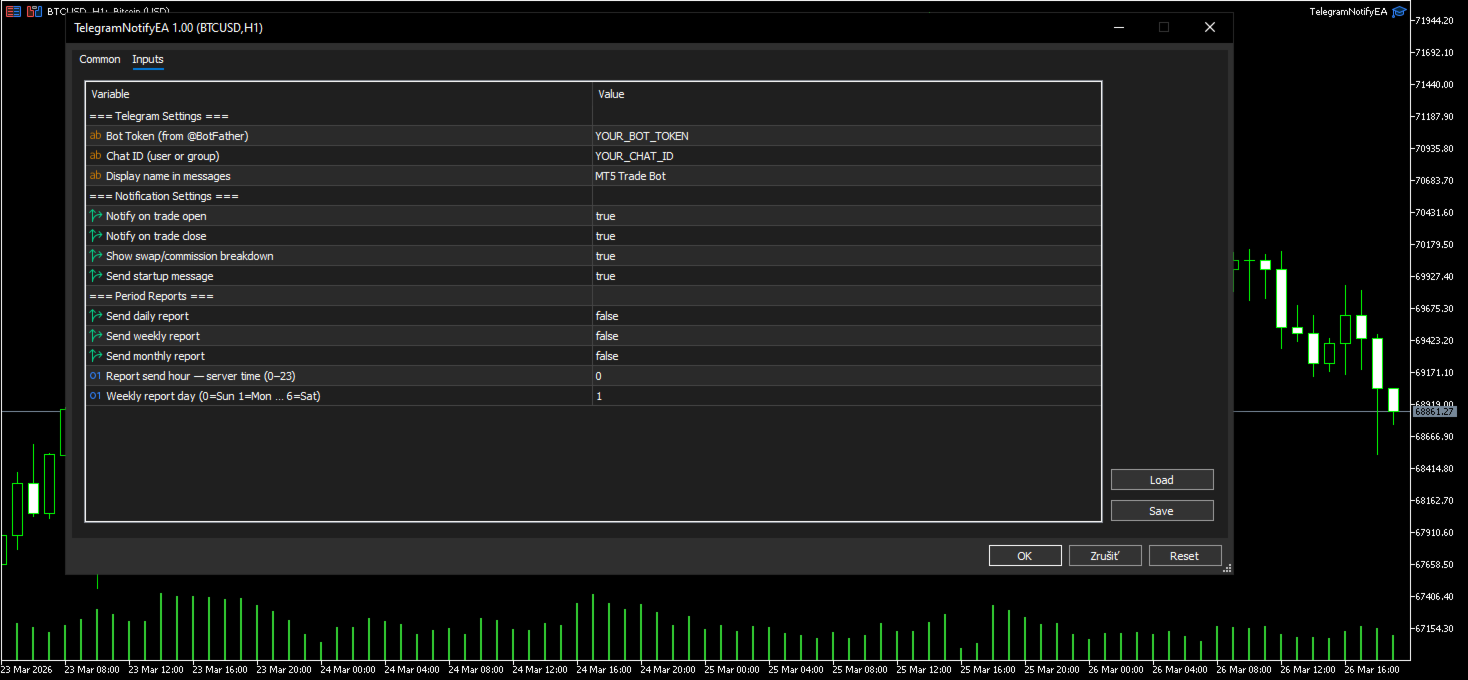Click bool icon for Send daily report
The image size is (1468, 680).
coord(96,316)
